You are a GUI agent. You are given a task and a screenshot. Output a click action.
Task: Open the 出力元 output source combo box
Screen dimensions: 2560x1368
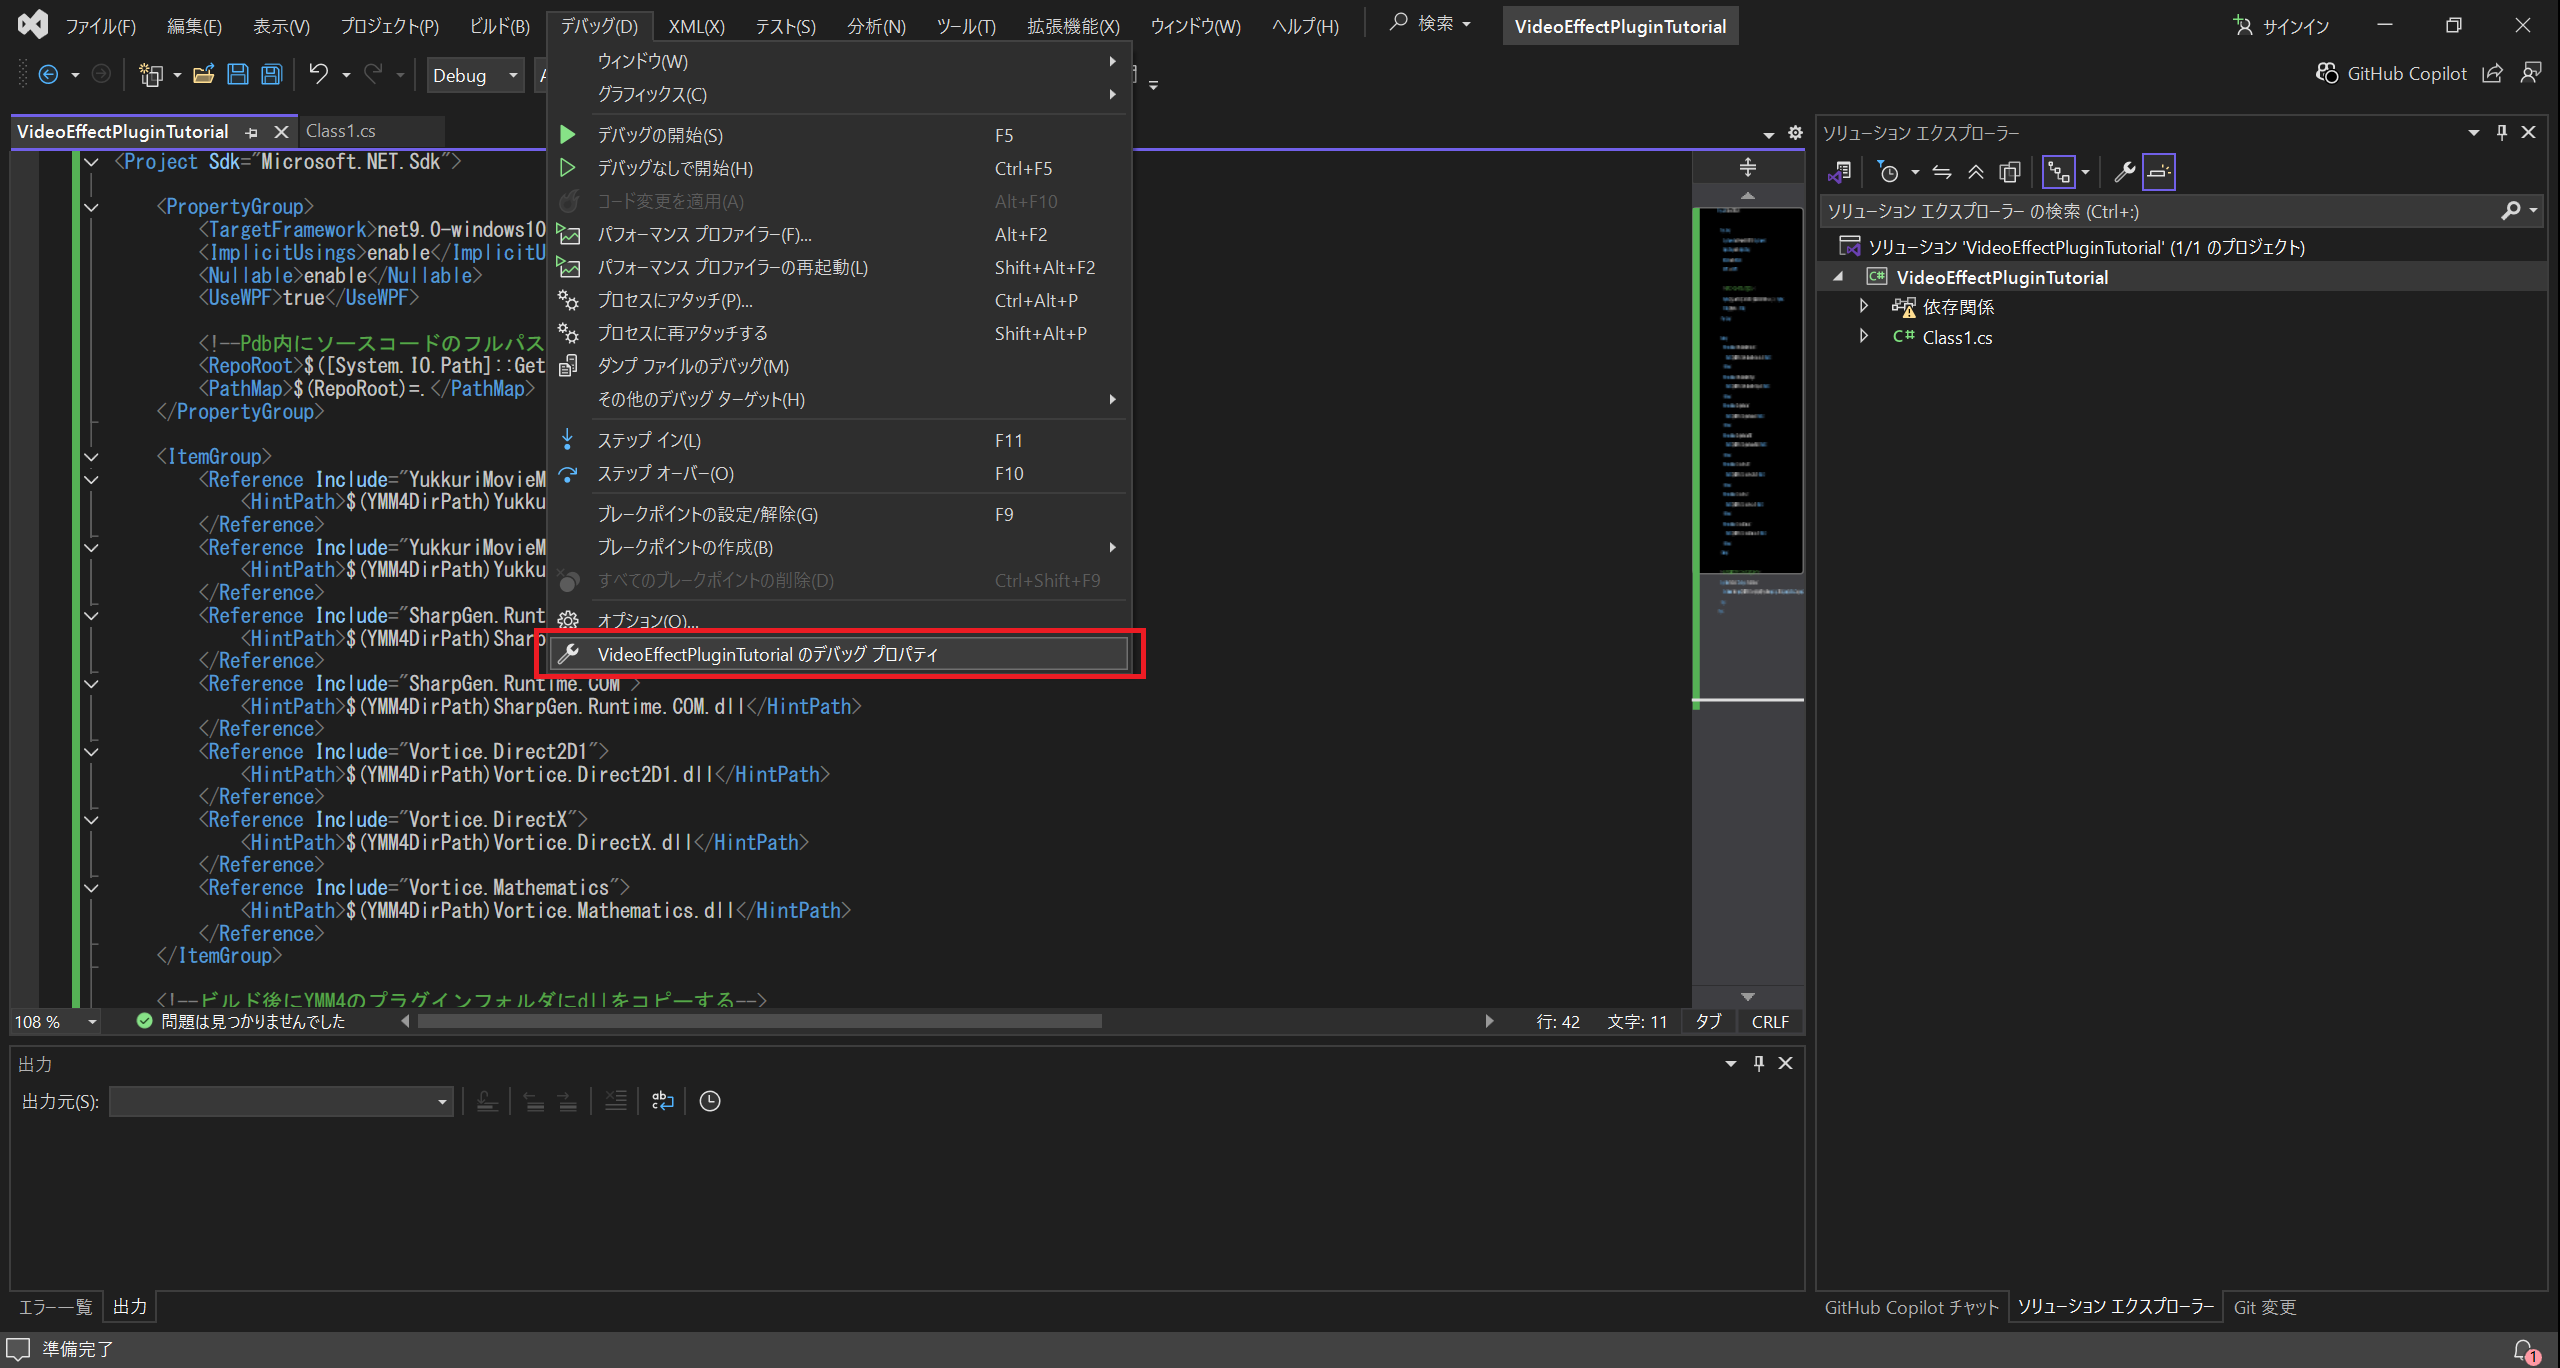(280, 1101)
